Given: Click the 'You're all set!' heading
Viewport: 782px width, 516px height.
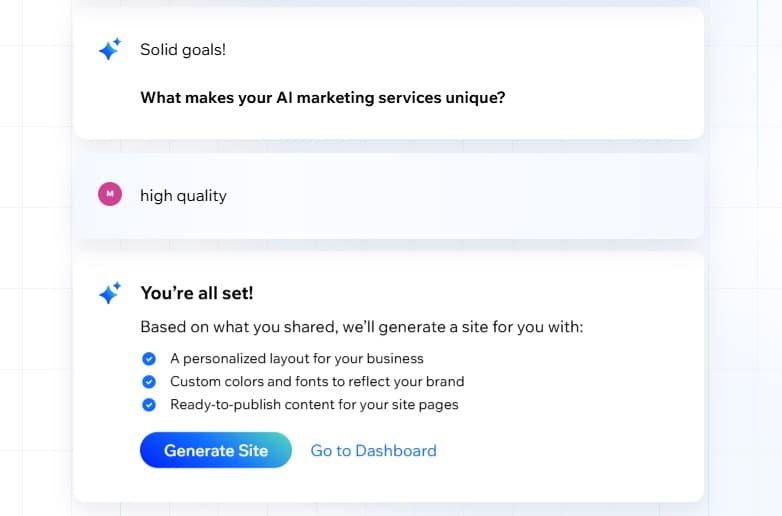Looking at the screenshot, I should pyautogui.click(x=197, y=293).
